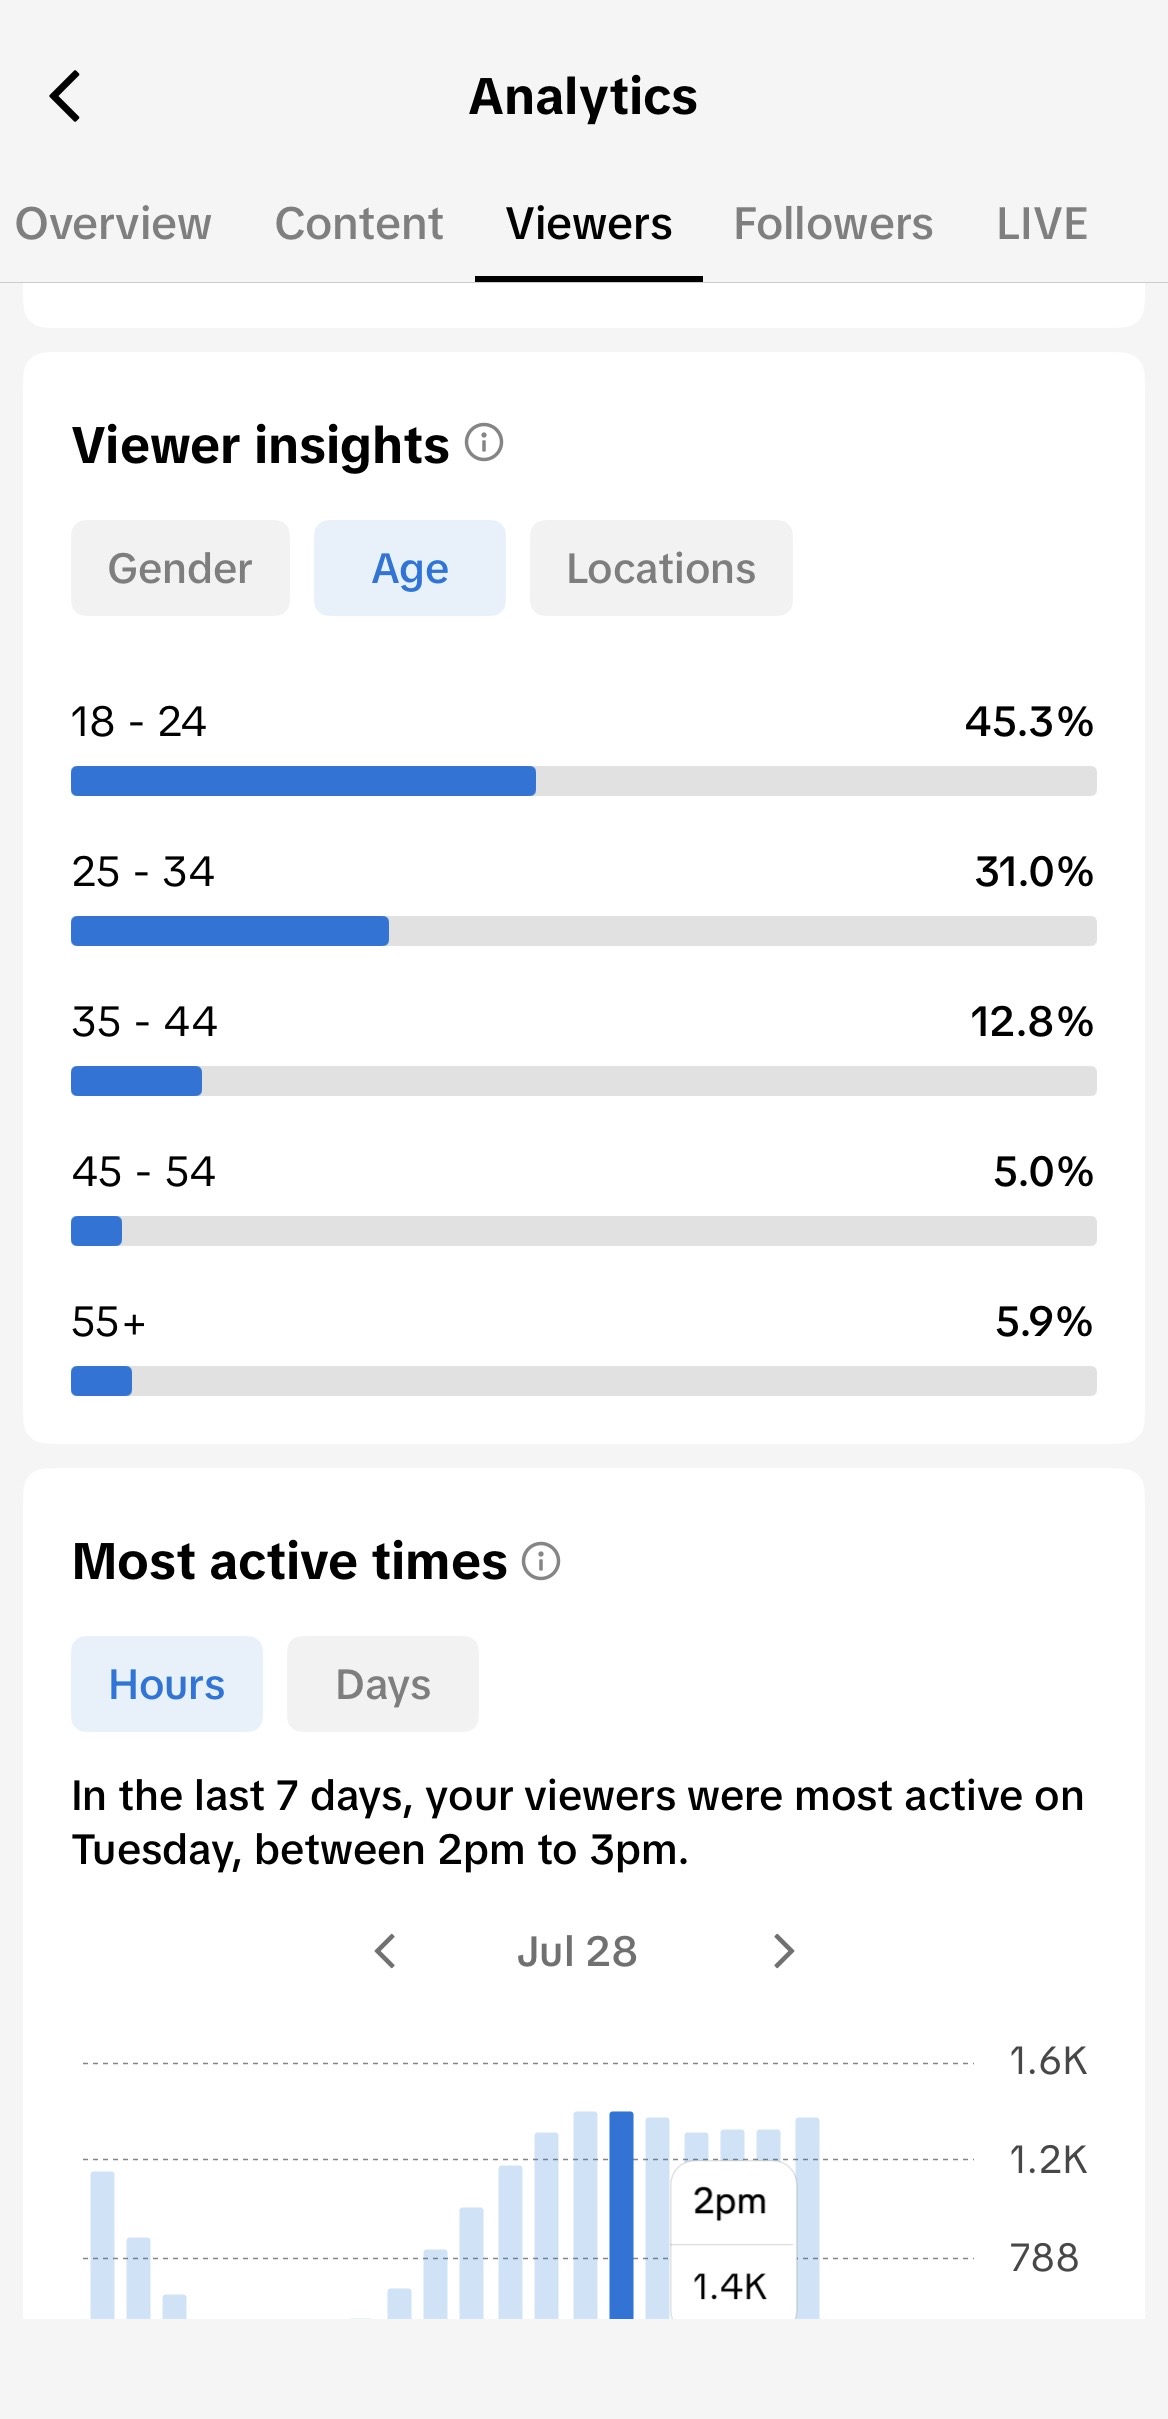
Task: Click the Jul 28 date label
Action: (x=577, y=1951)
